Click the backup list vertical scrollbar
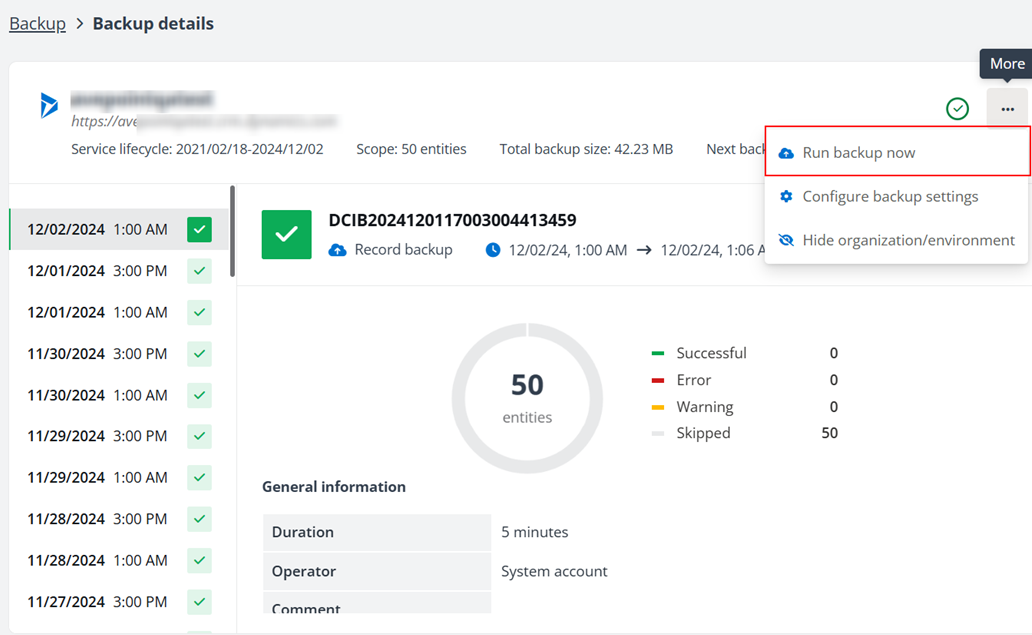This screenshot has height=635, width=1032. tap(233, 231)
